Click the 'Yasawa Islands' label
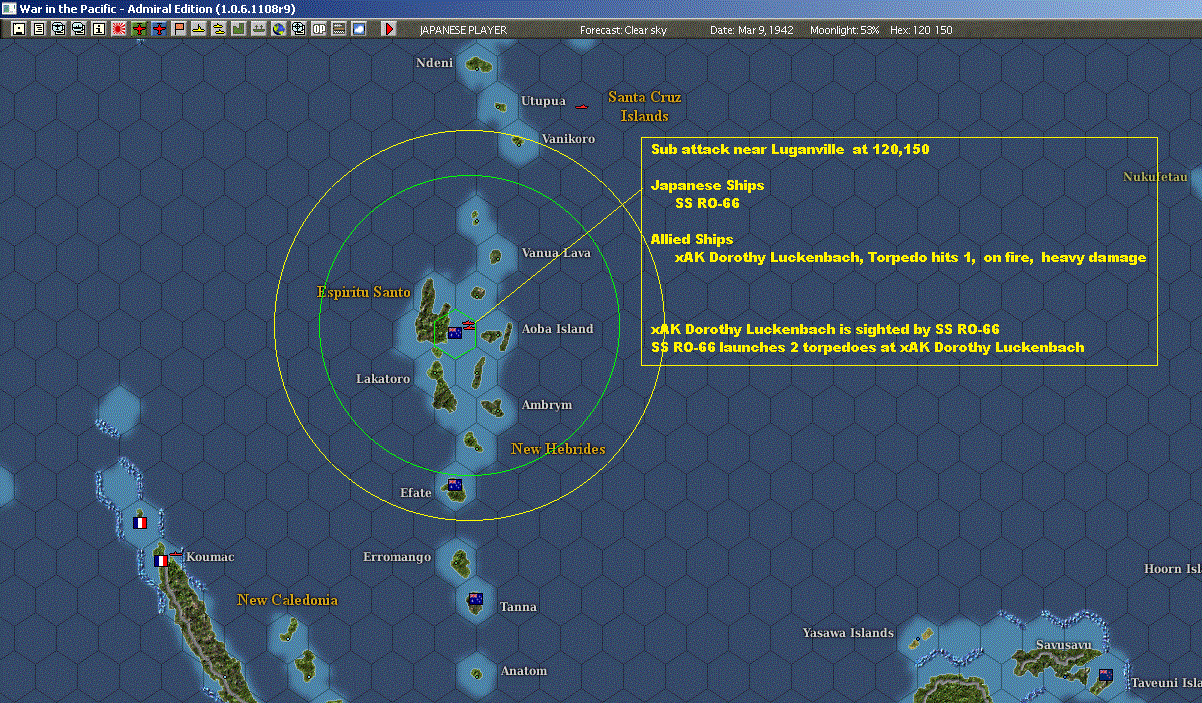Image resolution: width=1202 pixels, height=703 pixels. point(848,633)
